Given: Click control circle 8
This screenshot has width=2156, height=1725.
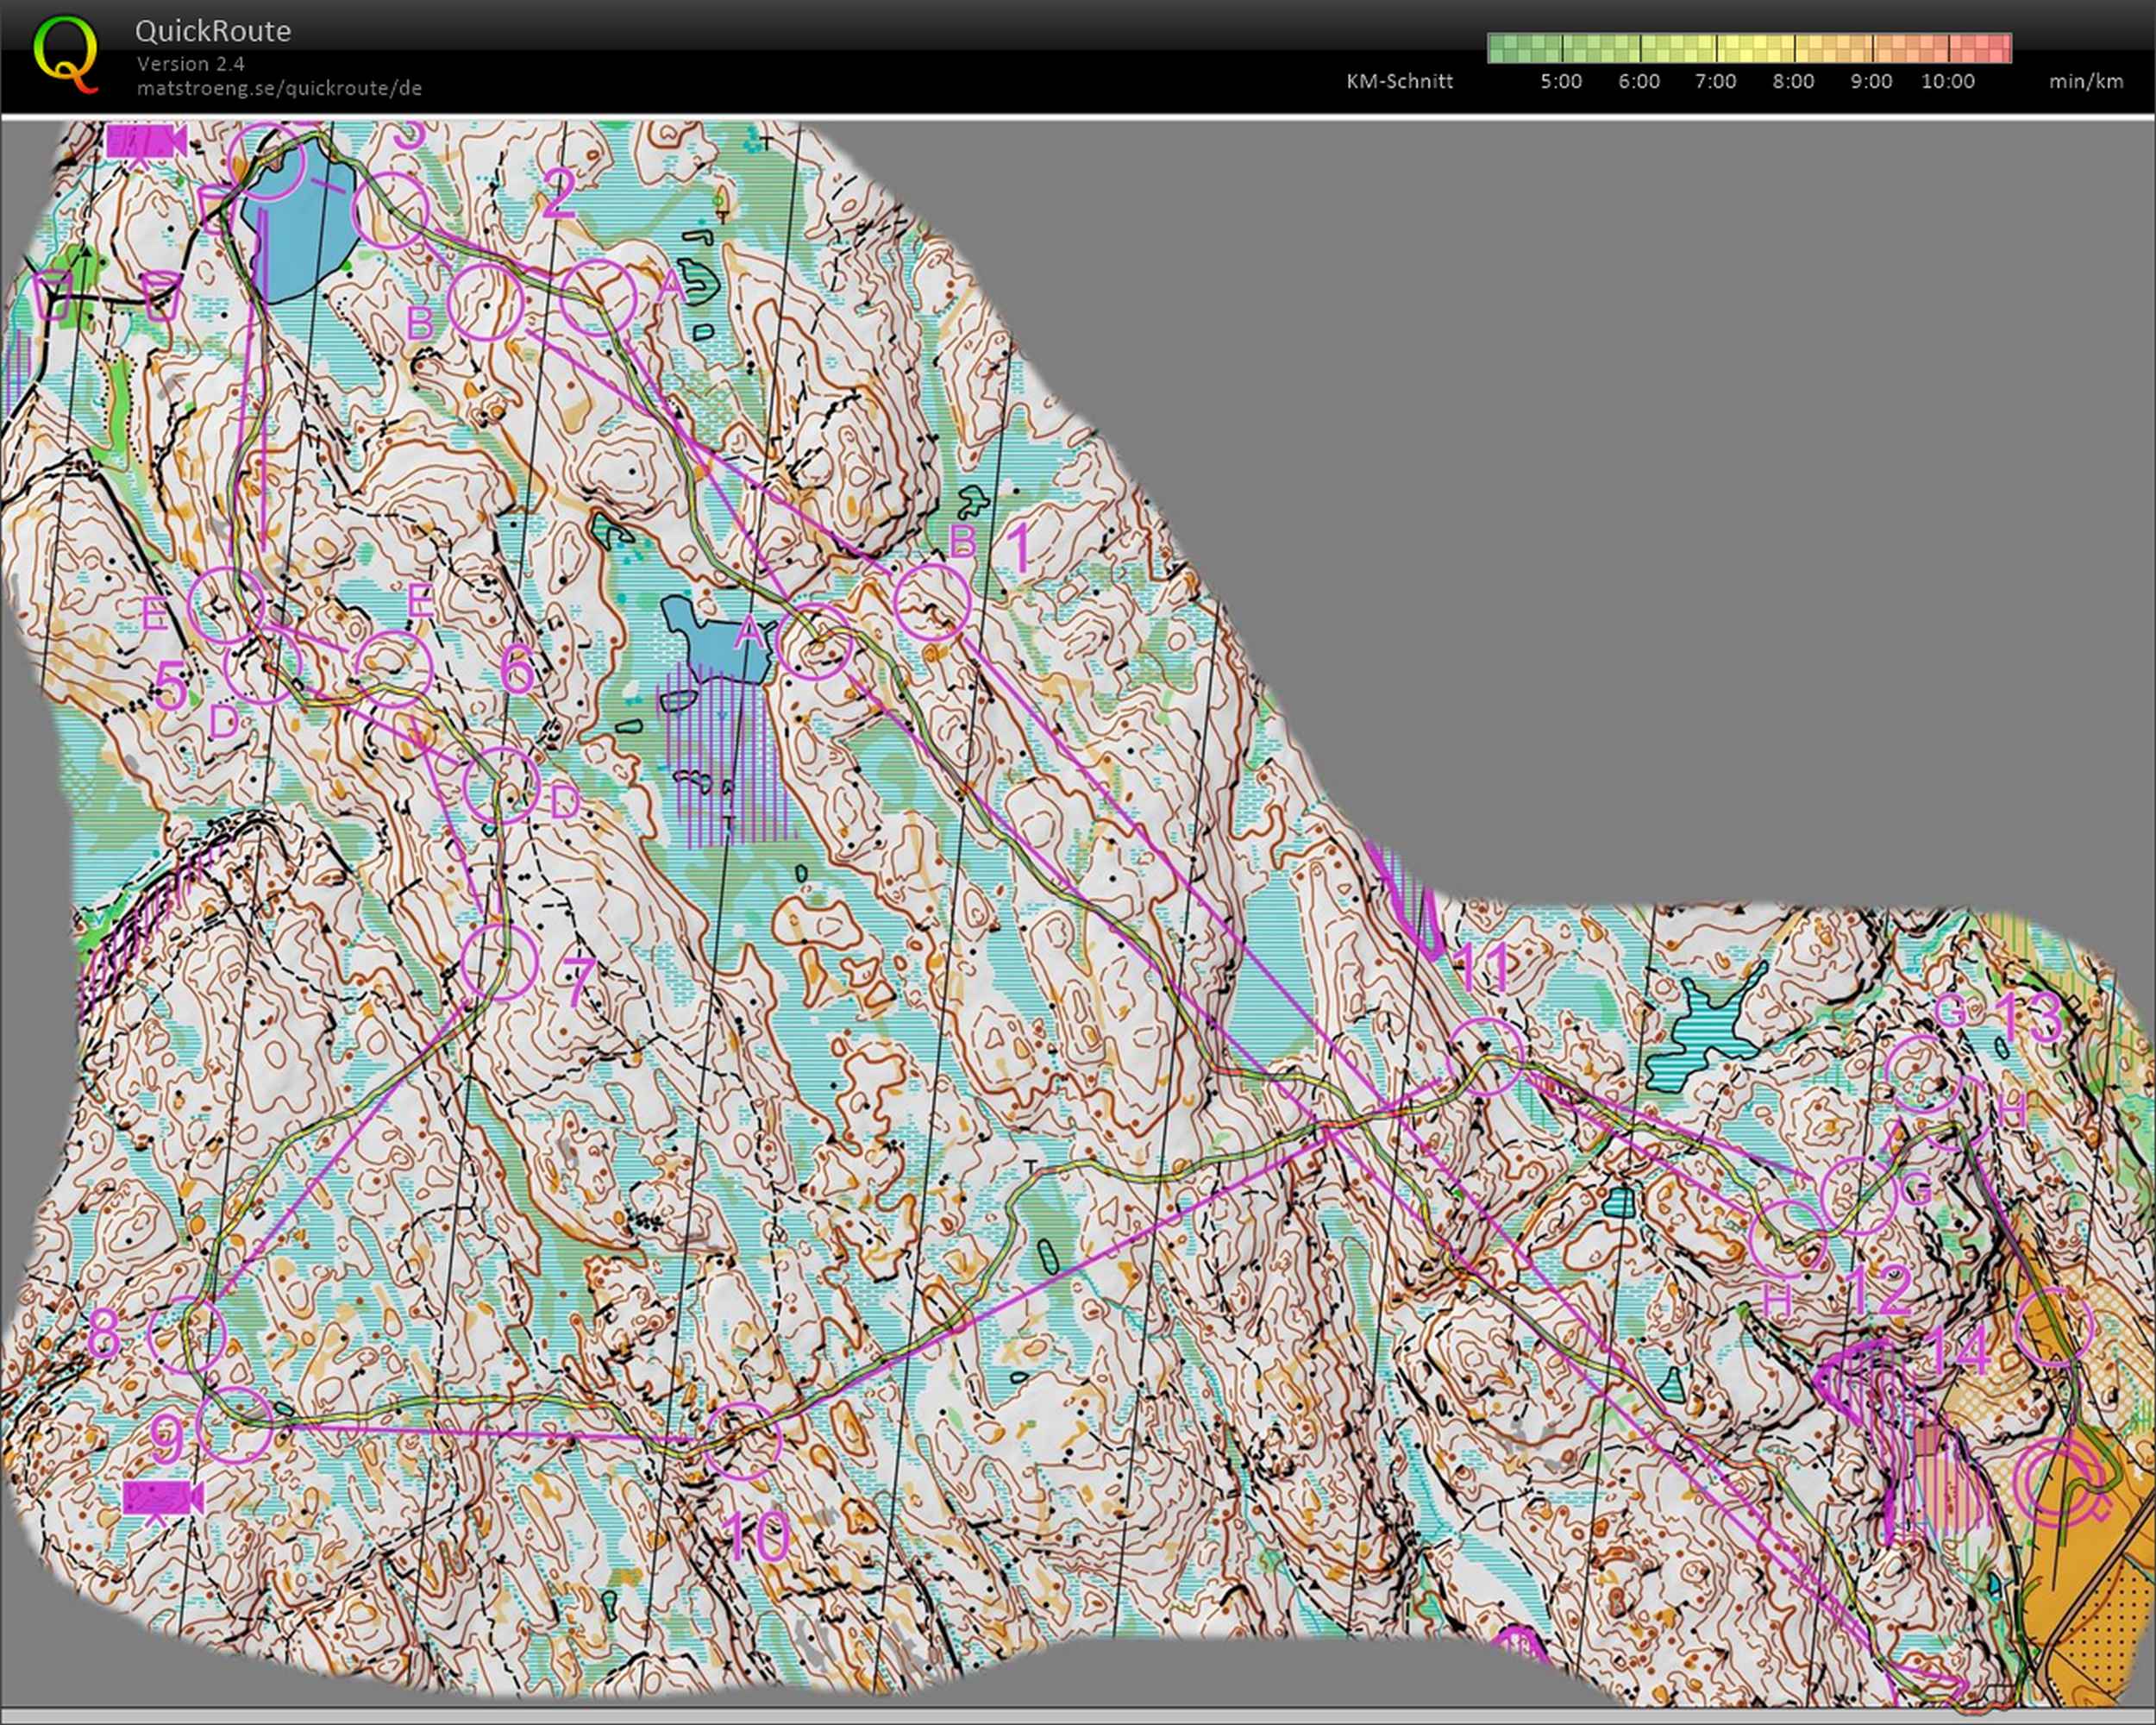Looking at the screenshot, I should [x=187, y=1335].
